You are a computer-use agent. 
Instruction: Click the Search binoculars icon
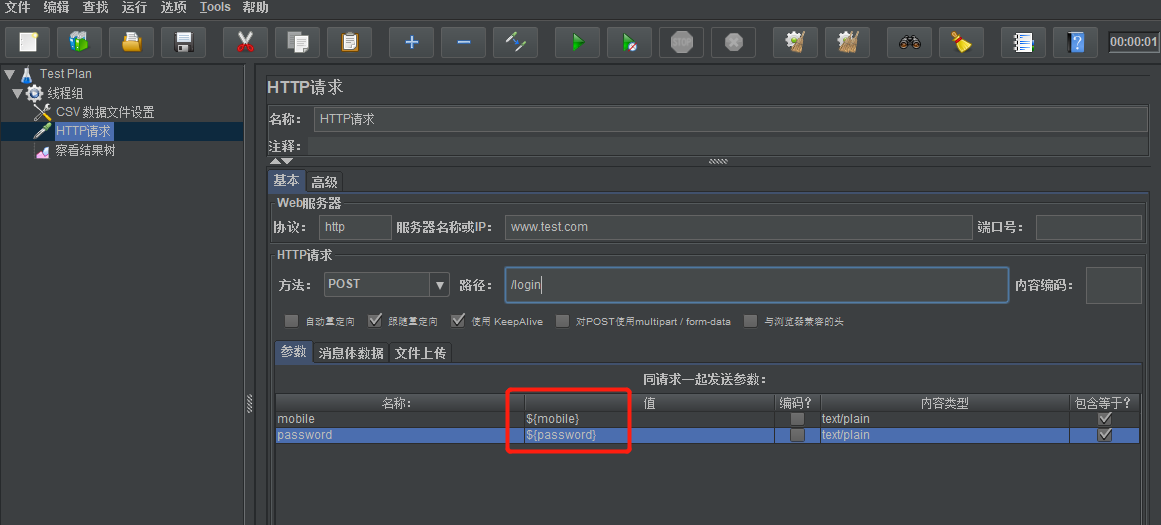tap(909, 42)
